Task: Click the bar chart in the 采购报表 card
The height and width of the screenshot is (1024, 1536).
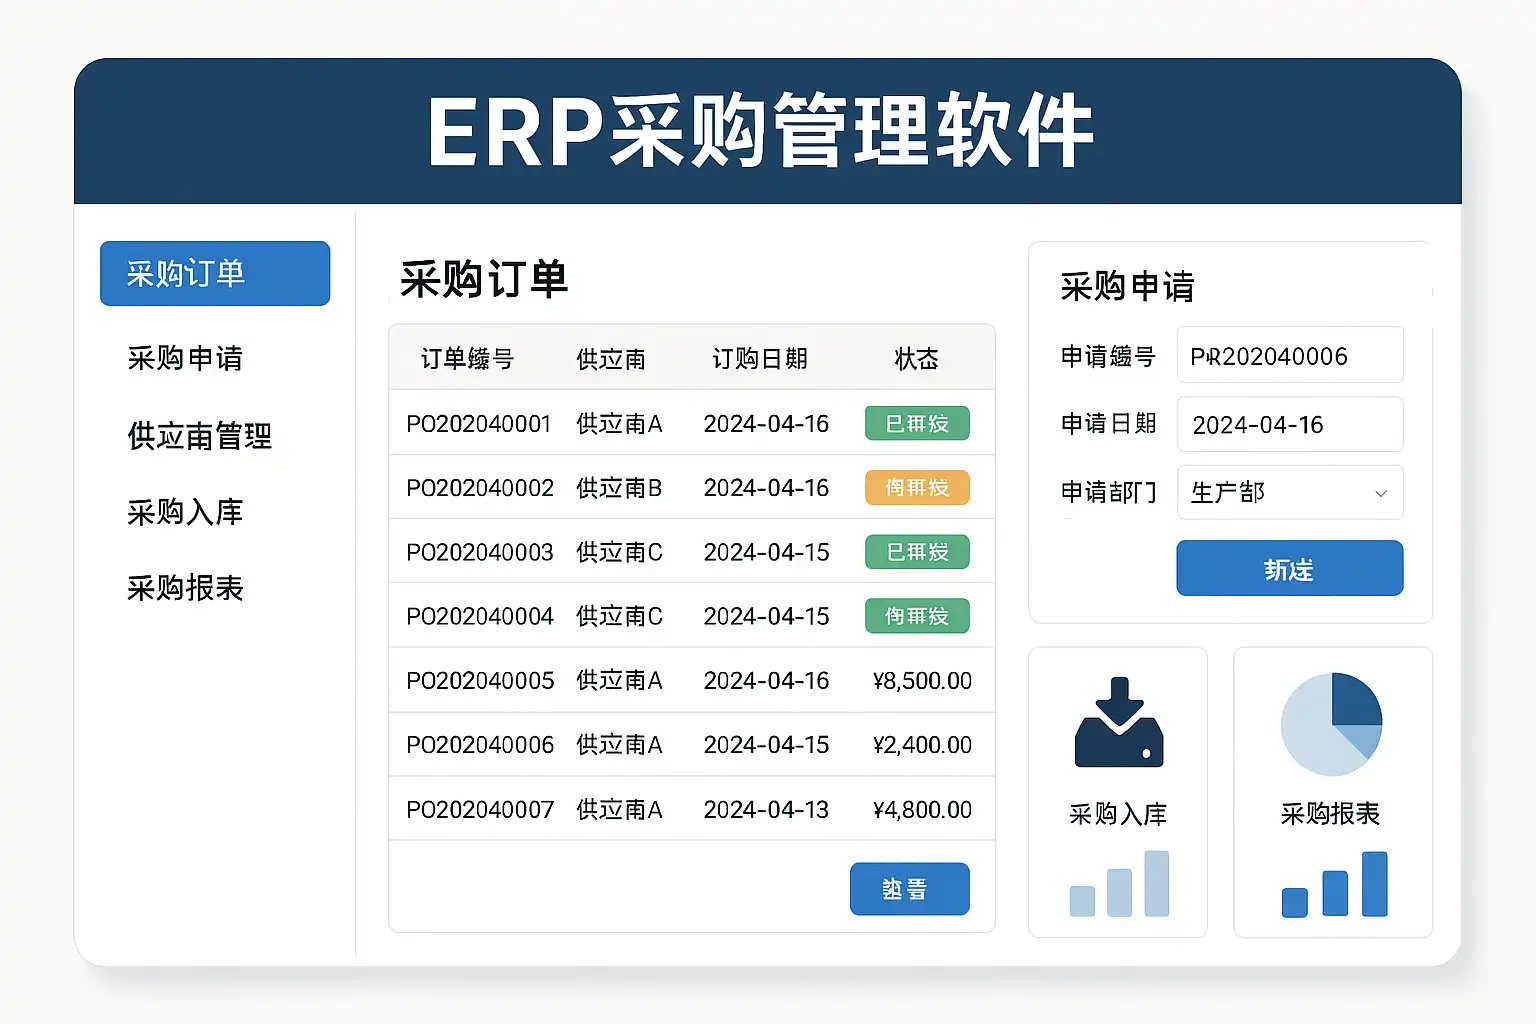Action: pyautogui.click(x=1334, y=884)
